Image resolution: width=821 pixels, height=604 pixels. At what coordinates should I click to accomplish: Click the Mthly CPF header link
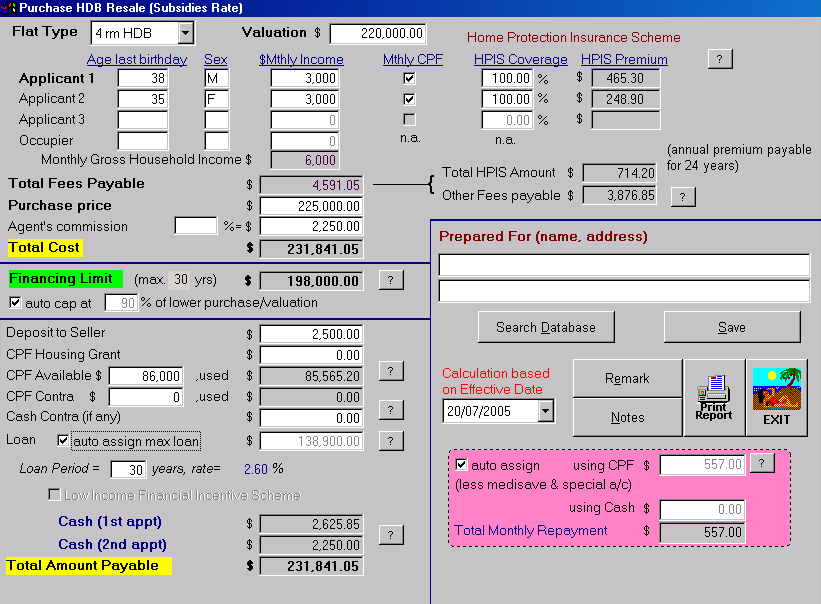413,60
